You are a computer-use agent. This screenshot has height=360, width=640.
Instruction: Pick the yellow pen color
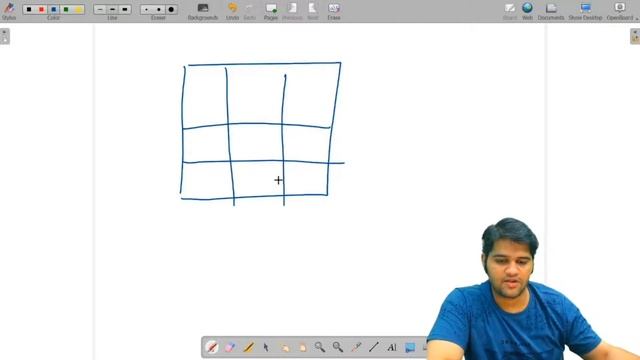pyautogui.click(x=78, y=9)
